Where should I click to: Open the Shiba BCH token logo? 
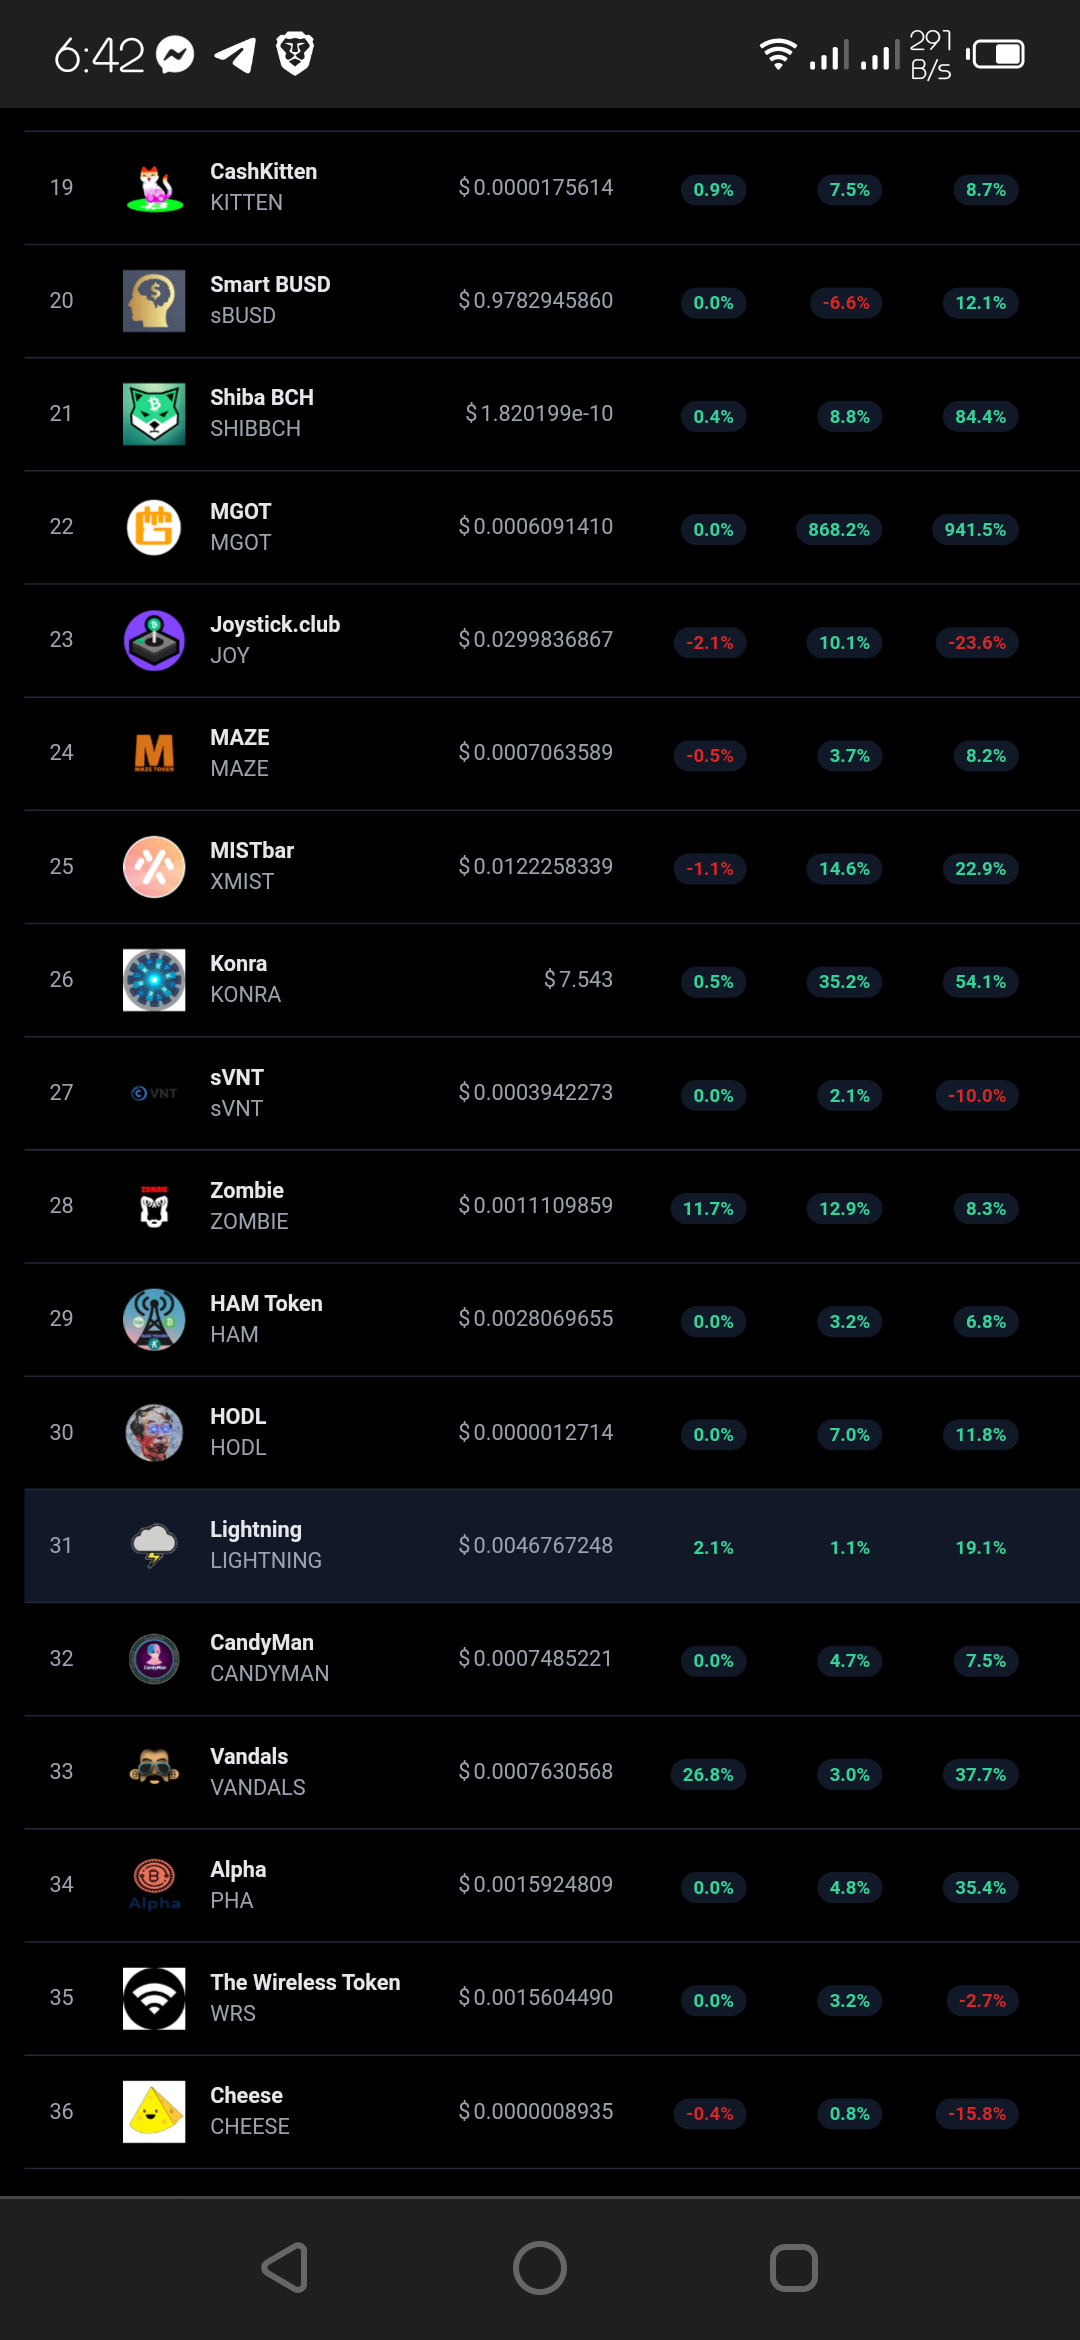pos(154,414)
